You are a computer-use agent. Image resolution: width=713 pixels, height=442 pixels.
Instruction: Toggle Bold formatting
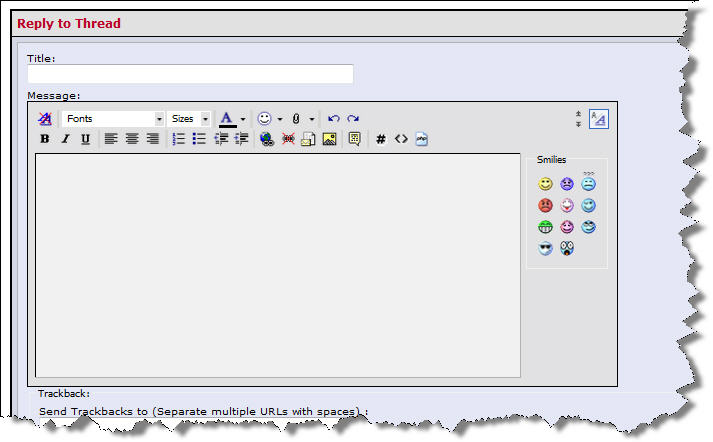coord(45,139)
